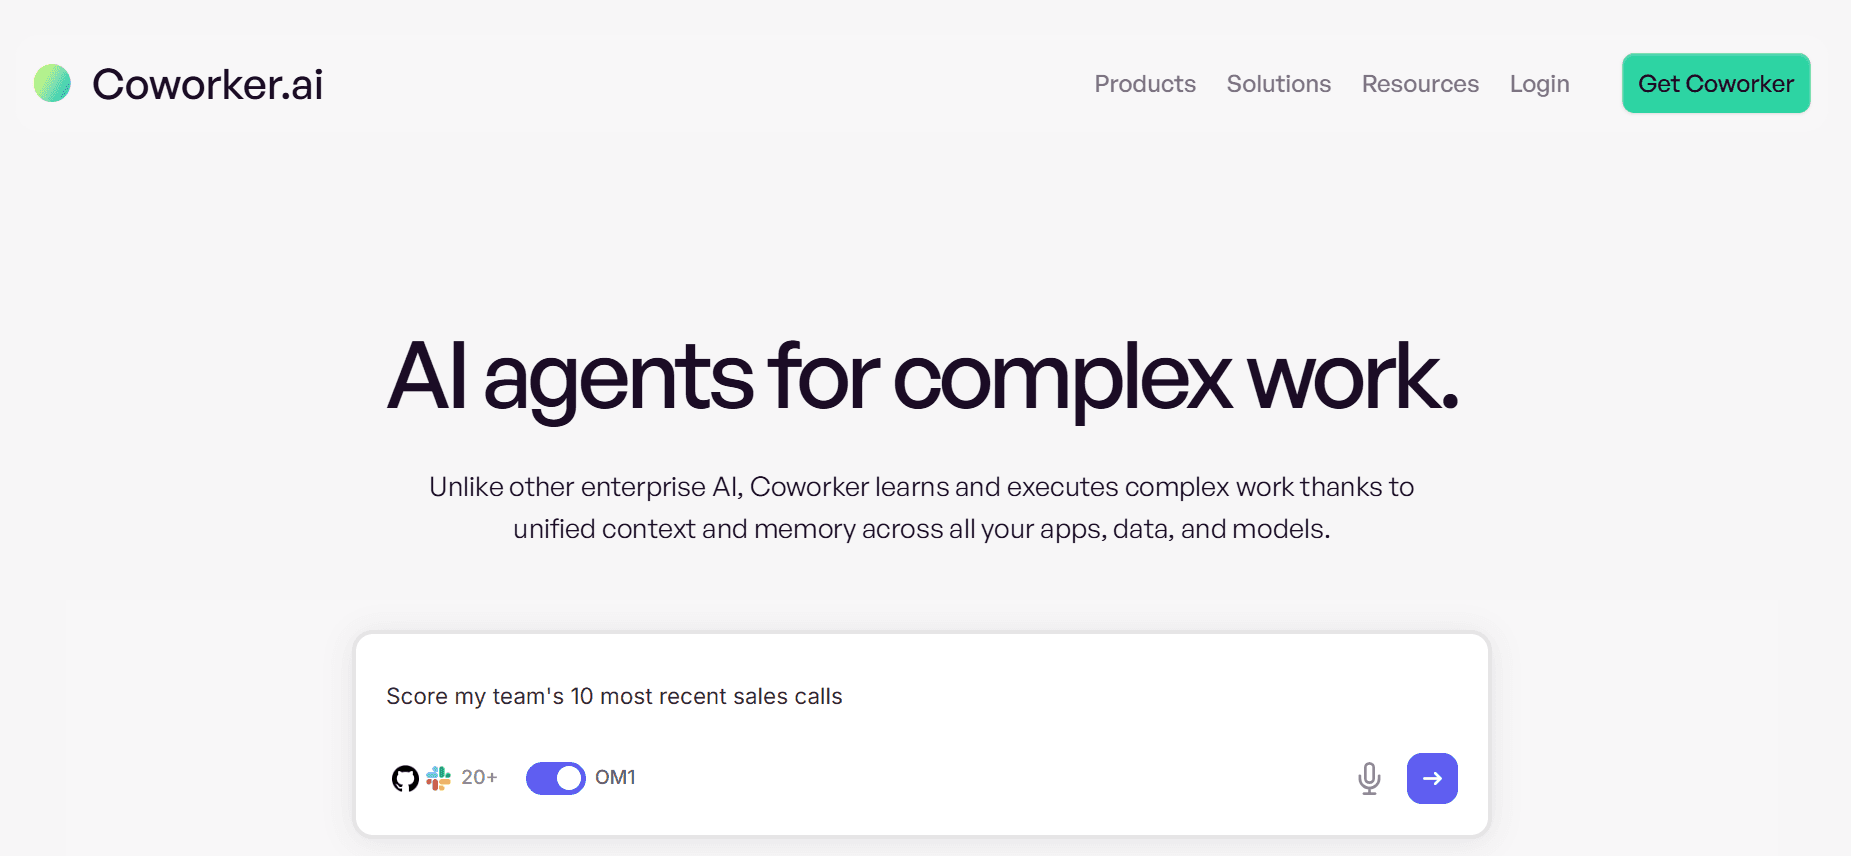The image size is (1851, 856).
Task: Open the Resources menu
Action: tap(1420, 84)
